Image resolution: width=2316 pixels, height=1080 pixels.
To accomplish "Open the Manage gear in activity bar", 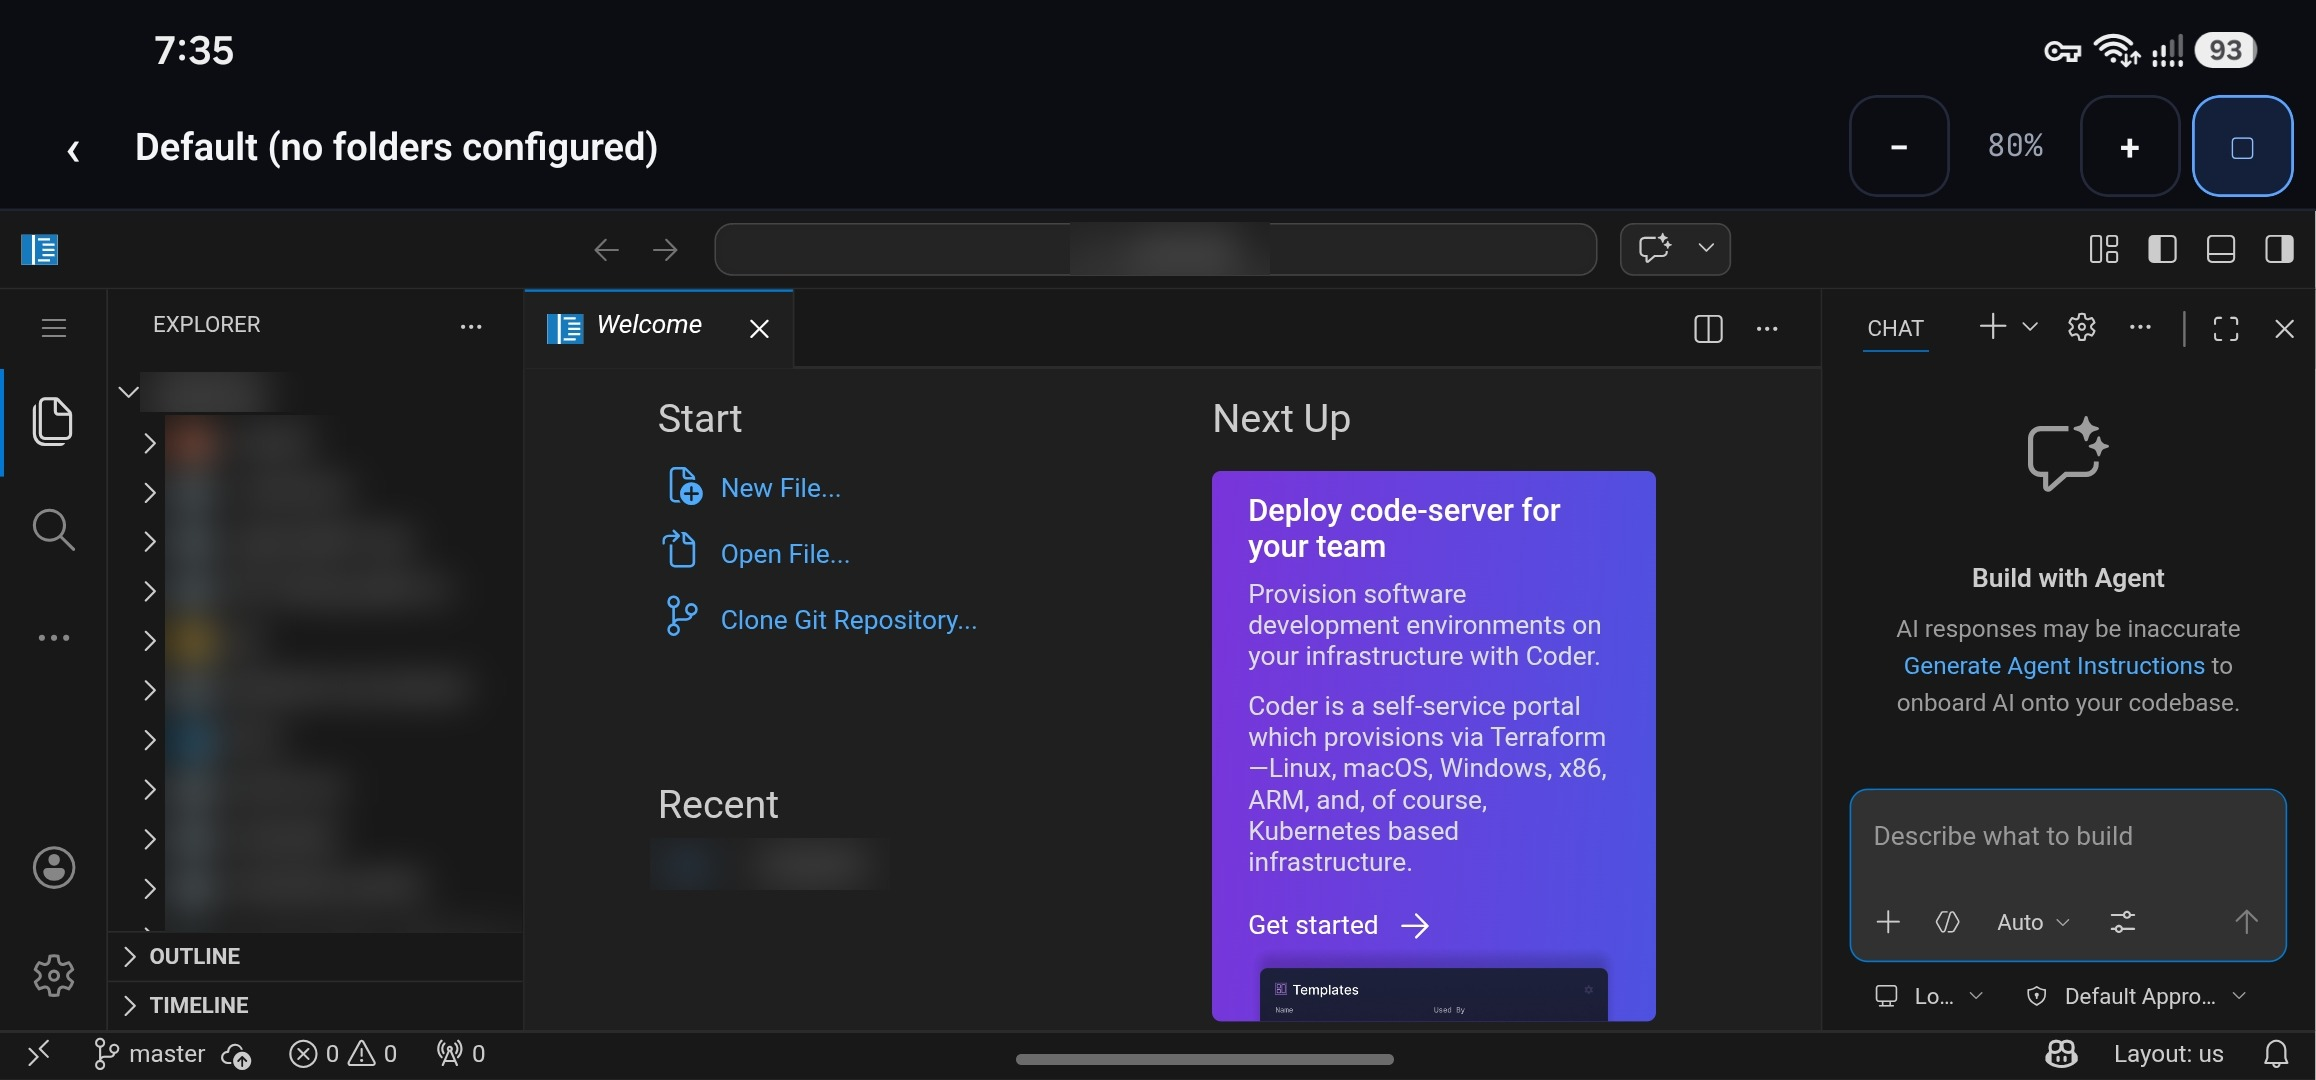I will point(53,975).
